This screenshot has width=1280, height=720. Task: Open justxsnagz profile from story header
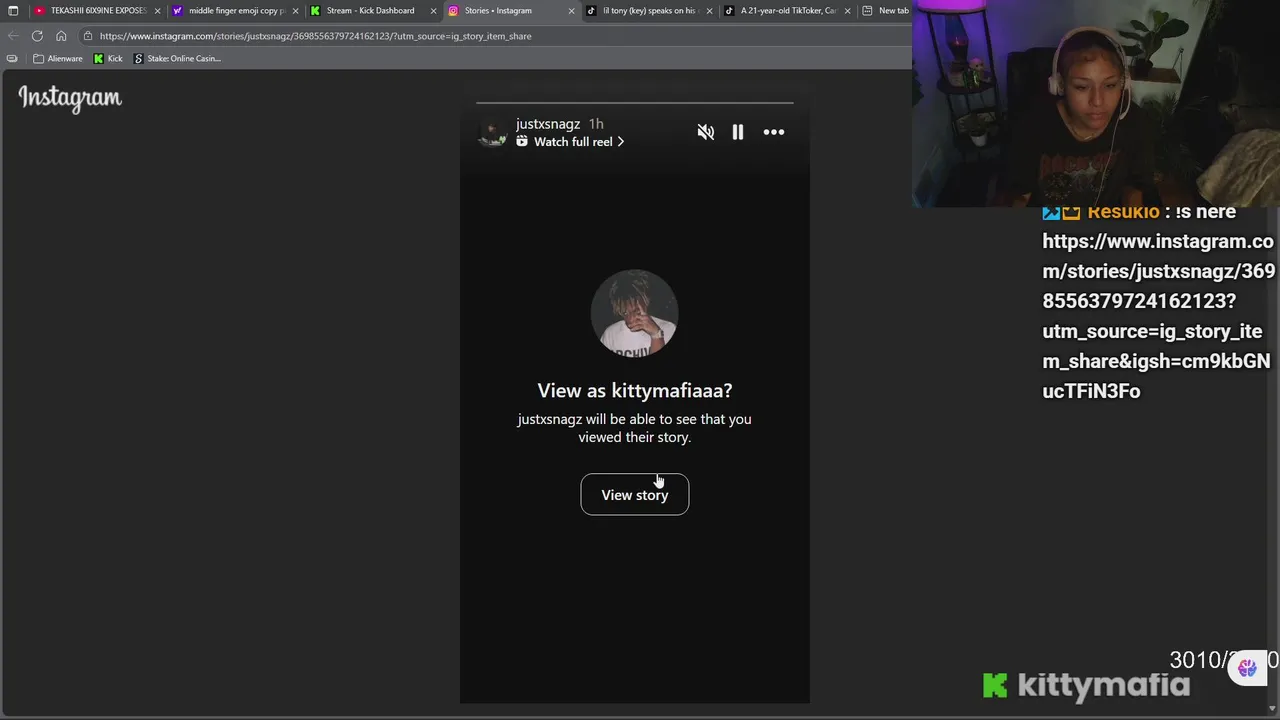coord(548,124)
